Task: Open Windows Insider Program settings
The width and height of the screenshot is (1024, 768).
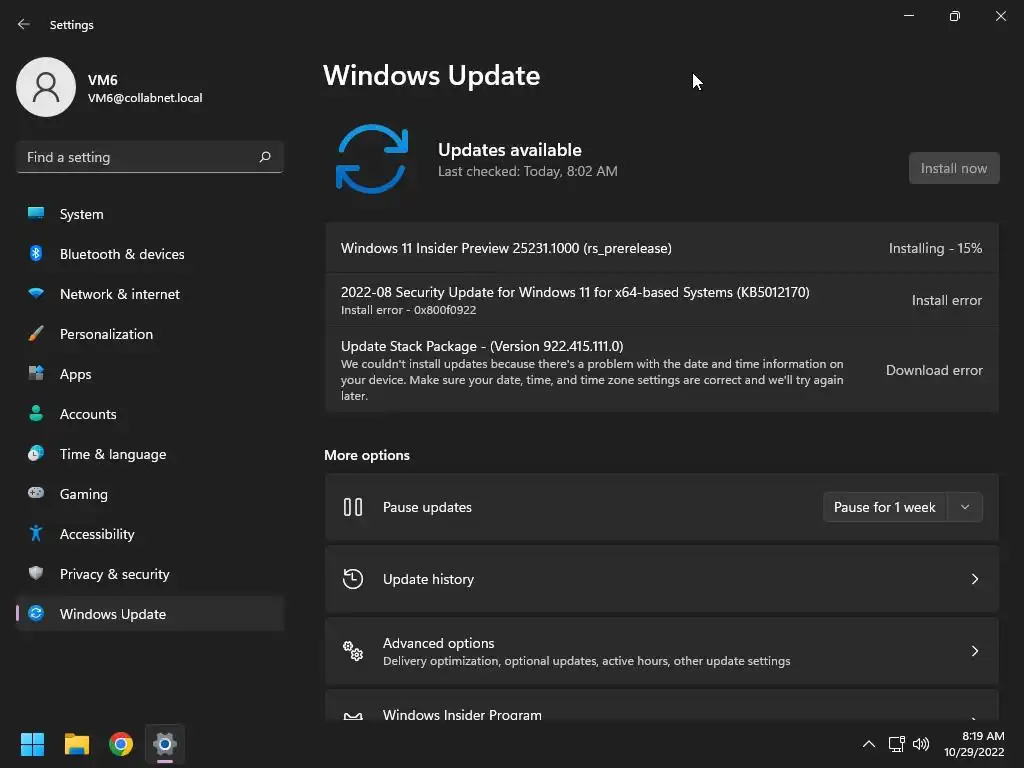Action: pyautogui.click(x=662, y=706)
